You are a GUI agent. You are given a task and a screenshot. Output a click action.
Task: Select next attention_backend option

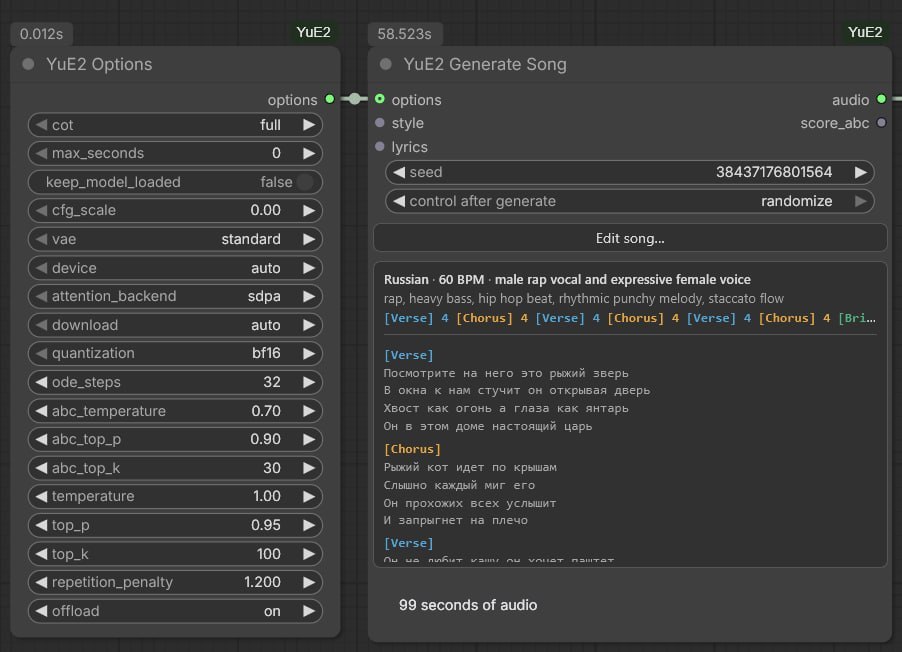tap(309, 296)
